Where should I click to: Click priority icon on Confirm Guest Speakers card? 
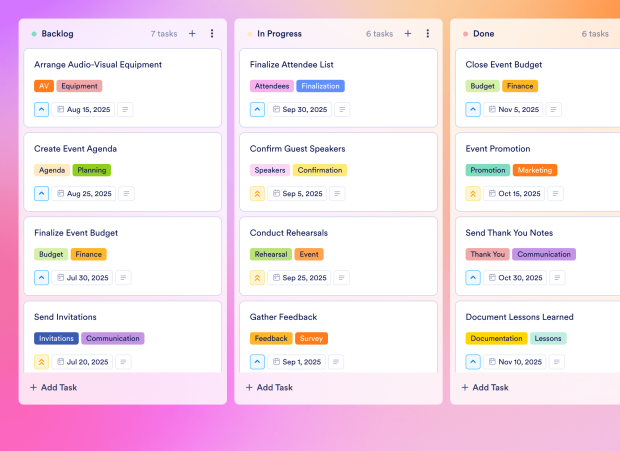pos(257,194)
